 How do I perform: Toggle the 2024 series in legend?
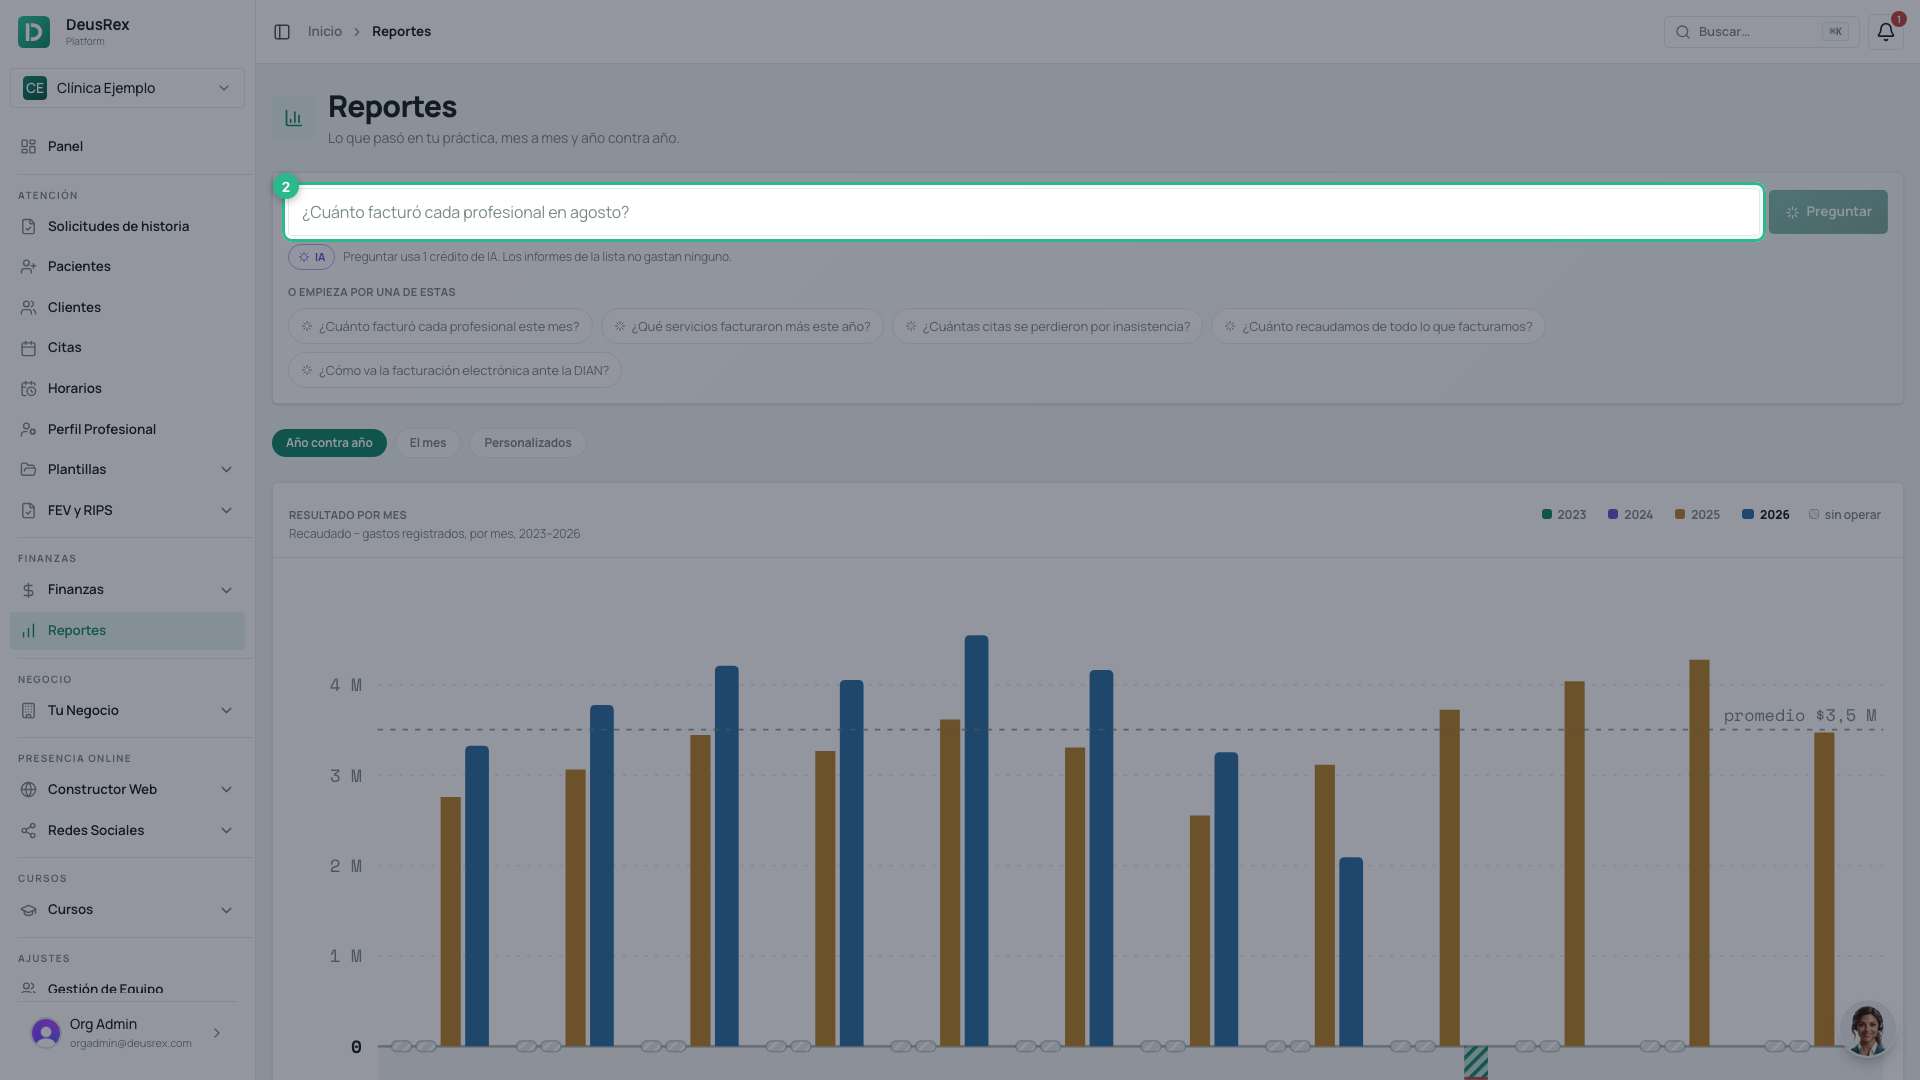point(1630,515)
